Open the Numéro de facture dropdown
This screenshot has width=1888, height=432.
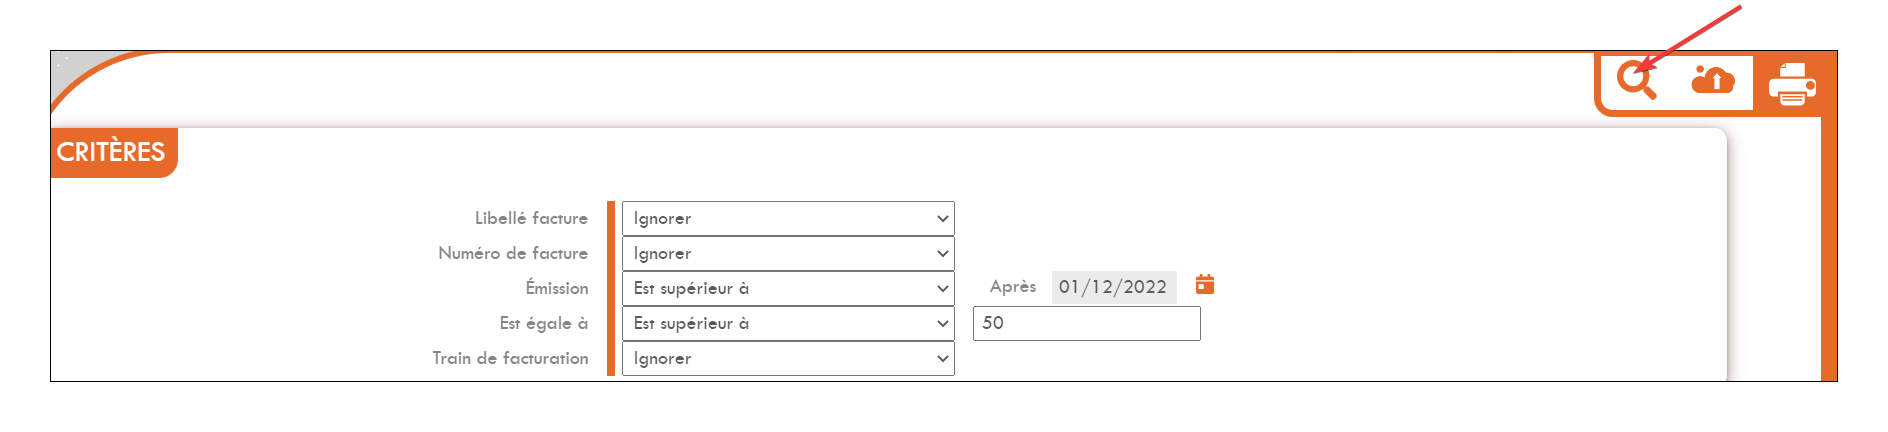788,253
